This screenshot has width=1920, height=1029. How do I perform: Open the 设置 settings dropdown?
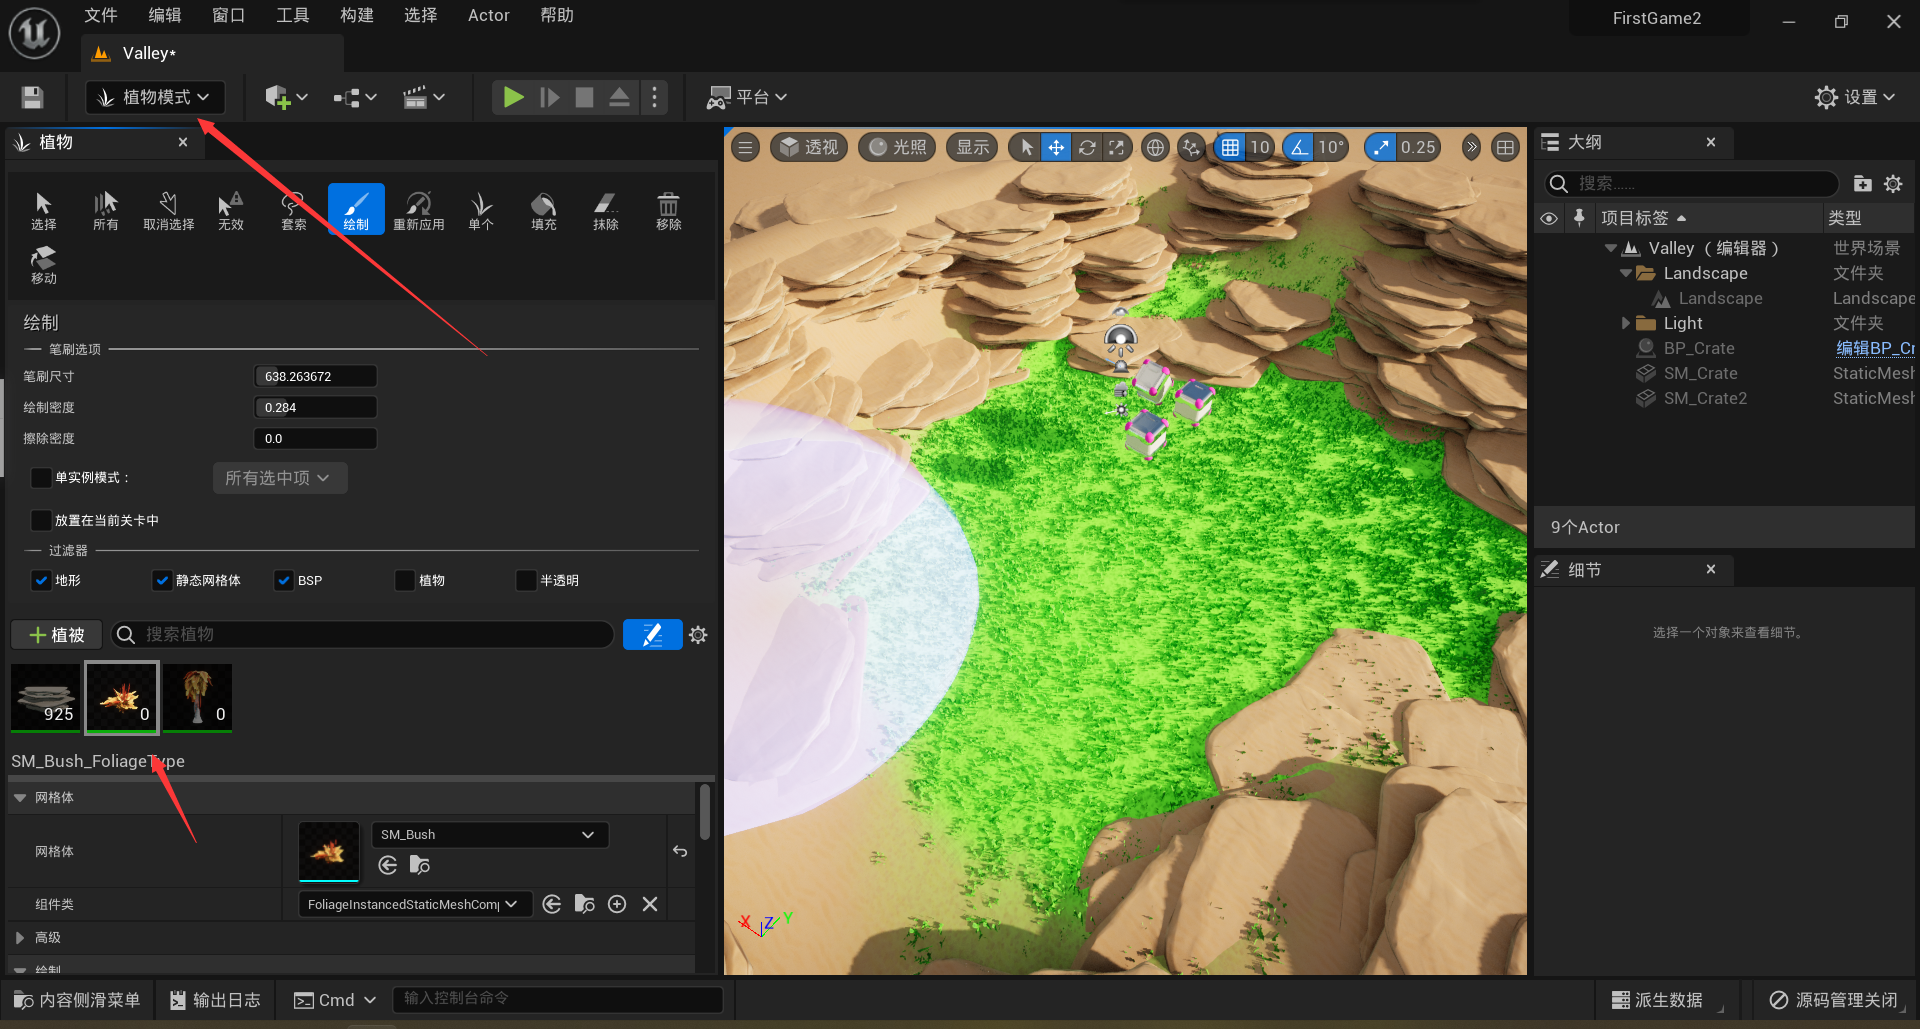[1856, 97]
